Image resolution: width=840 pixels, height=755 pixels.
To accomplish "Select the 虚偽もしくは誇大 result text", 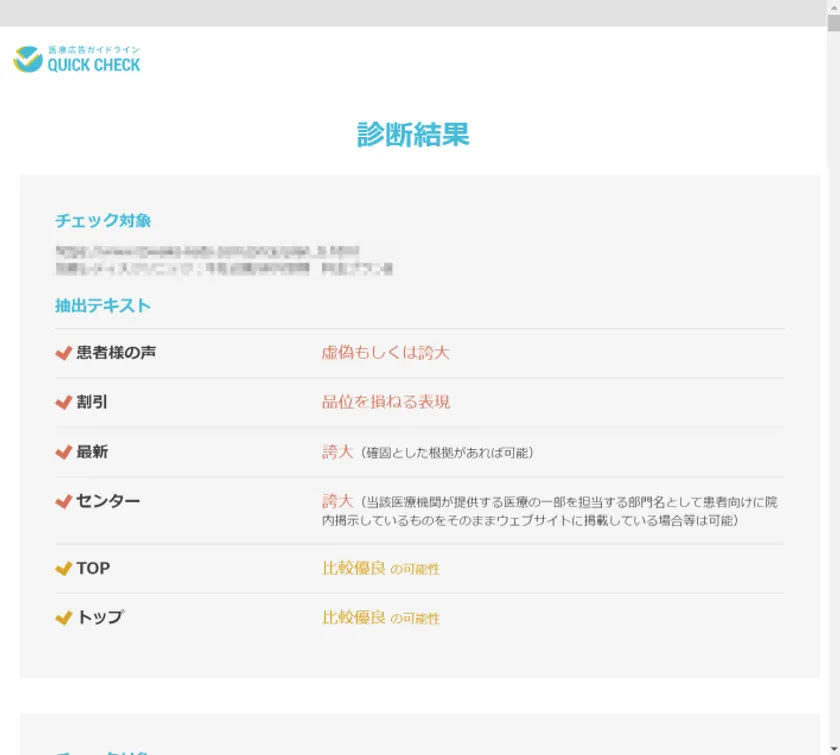I will 385,353.
